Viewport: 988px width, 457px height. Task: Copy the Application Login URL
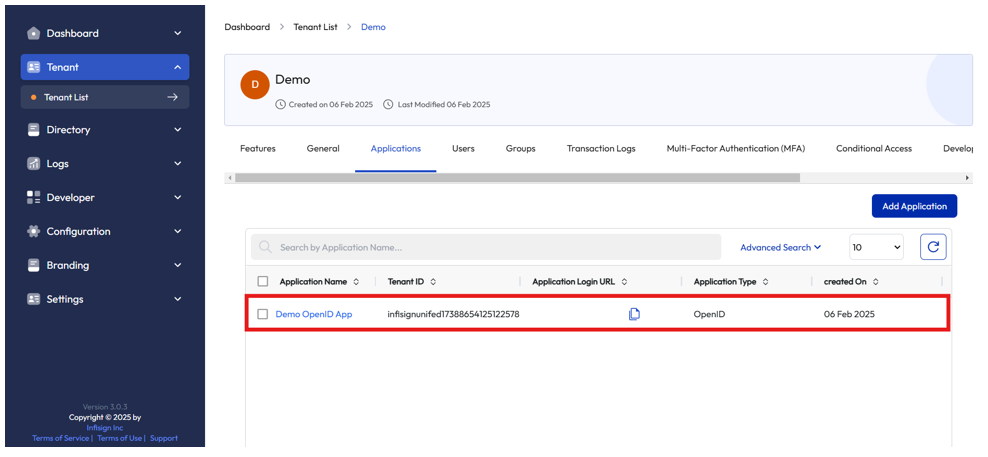(634, 314)
